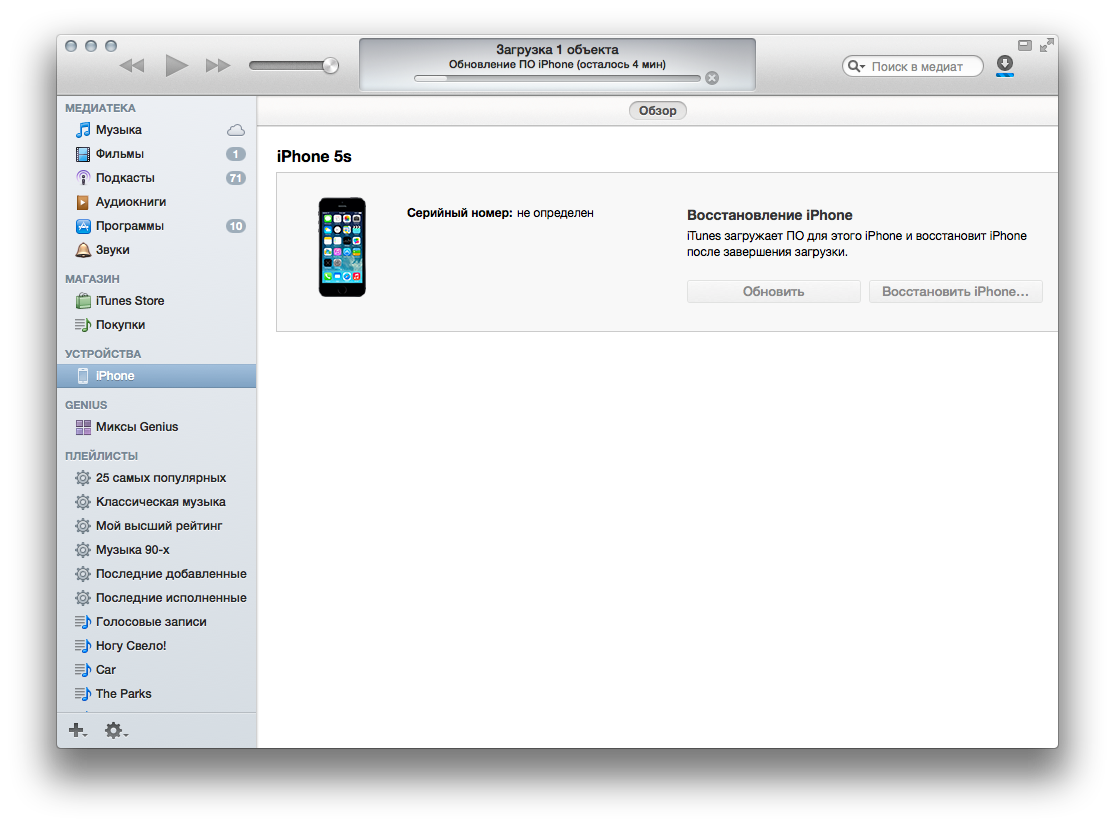Click the Восстановление iPhone heading
The image size is (1115, 827).
coord(769,215)
